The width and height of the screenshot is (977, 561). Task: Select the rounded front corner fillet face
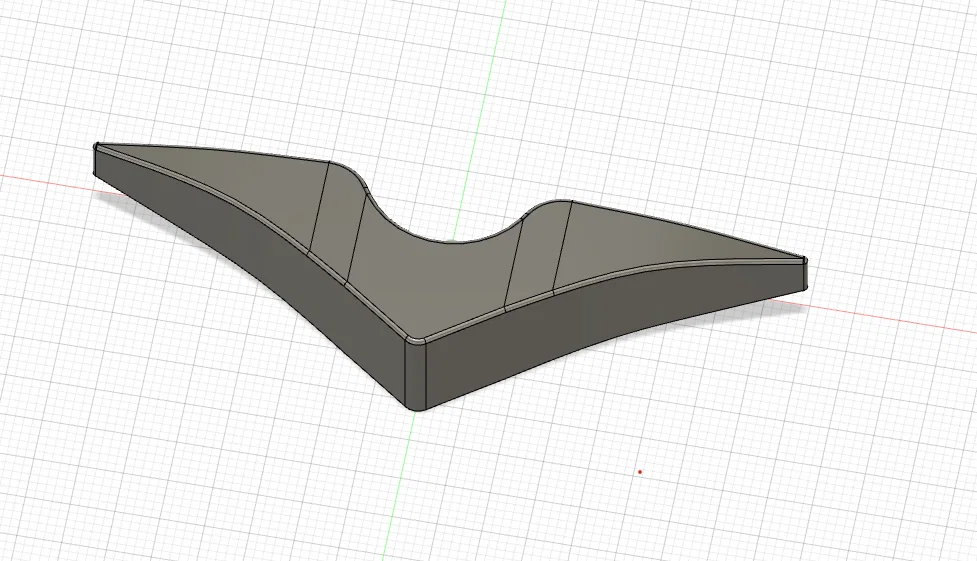(x=415, y=375)
